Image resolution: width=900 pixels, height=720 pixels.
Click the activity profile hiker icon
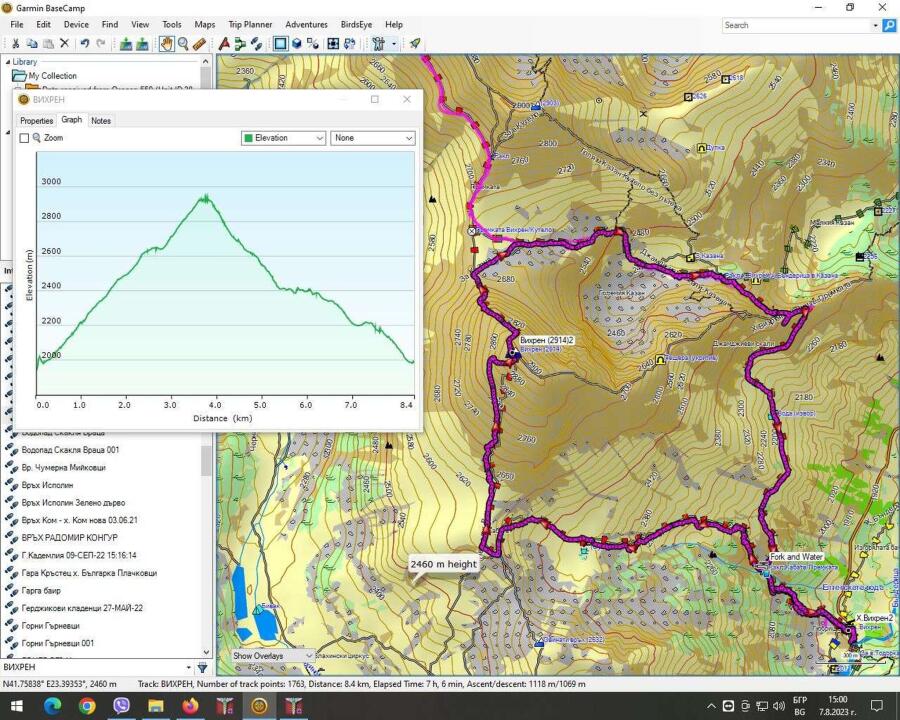[x=378, y=44]
